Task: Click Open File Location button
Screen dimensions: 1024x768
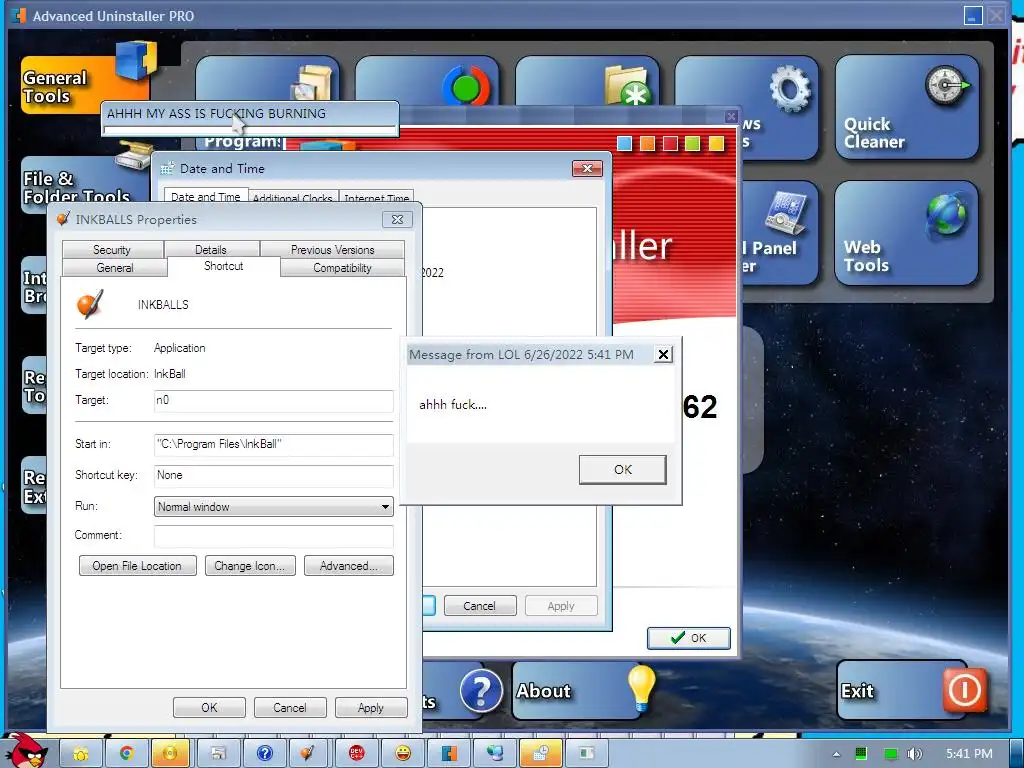Action: tap(137, 566)
